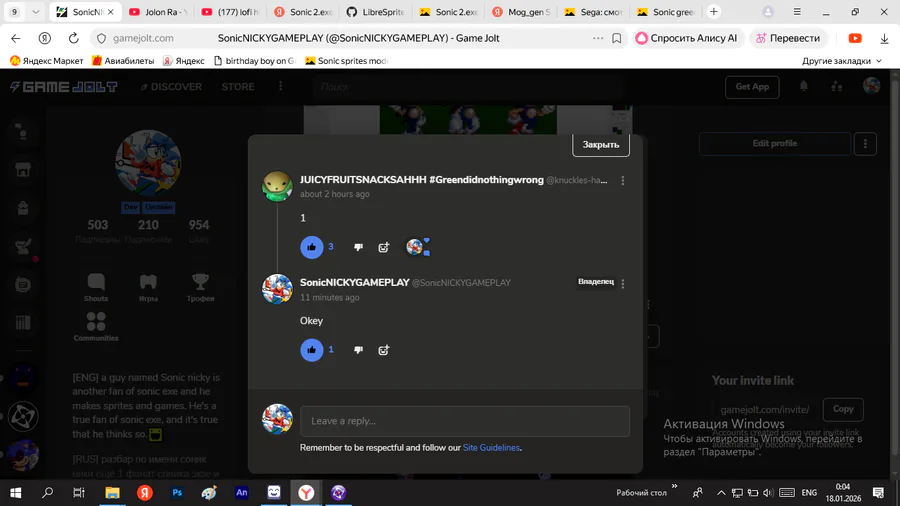The image size is (900, 506).
Task: Open account avatar menu in navbar
Action: (871, 86)
